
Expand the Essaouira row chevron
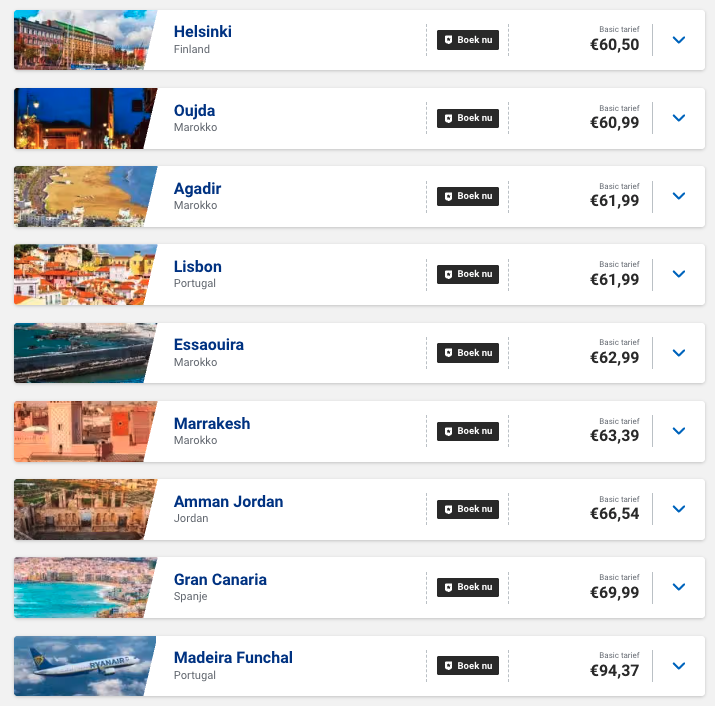[x=679, y=353]
